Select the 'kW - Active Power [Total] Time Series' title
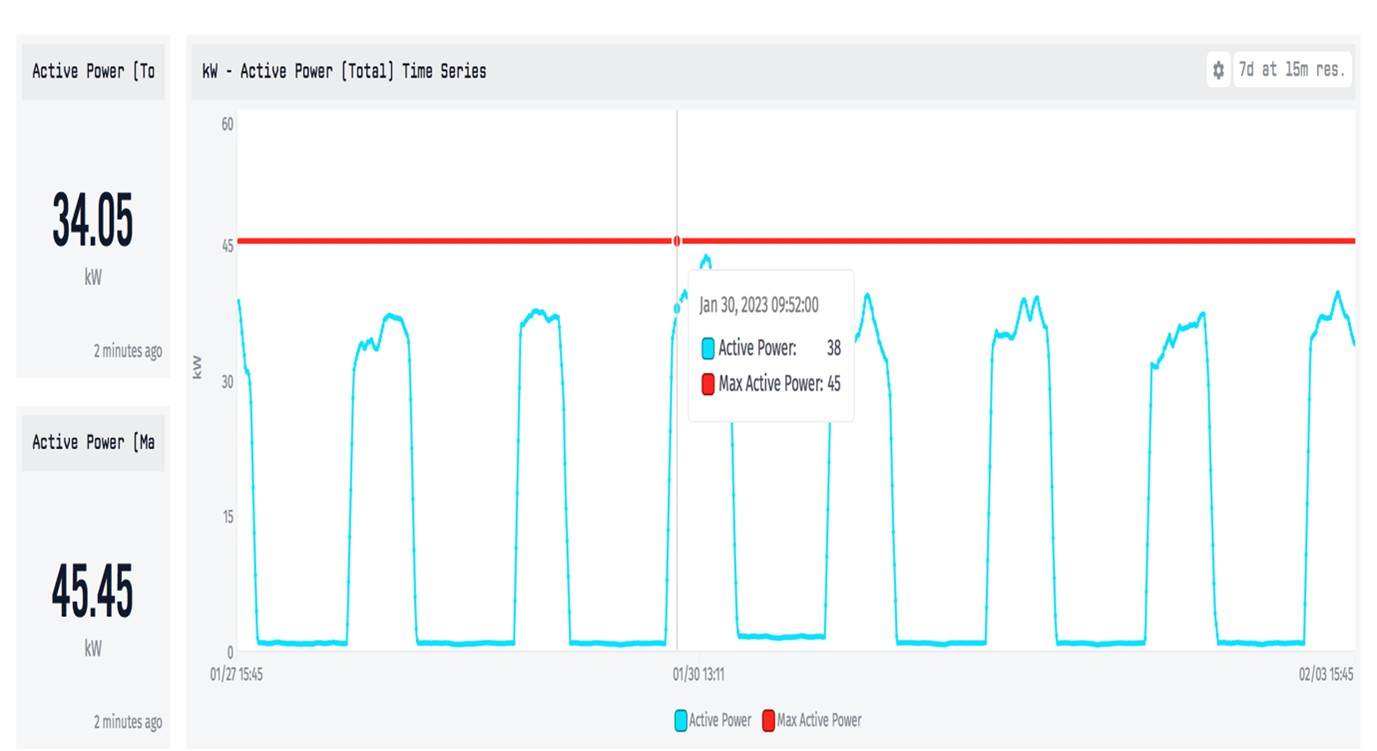The height and width of the screenshot is (751, 1377). pos(344,71)
